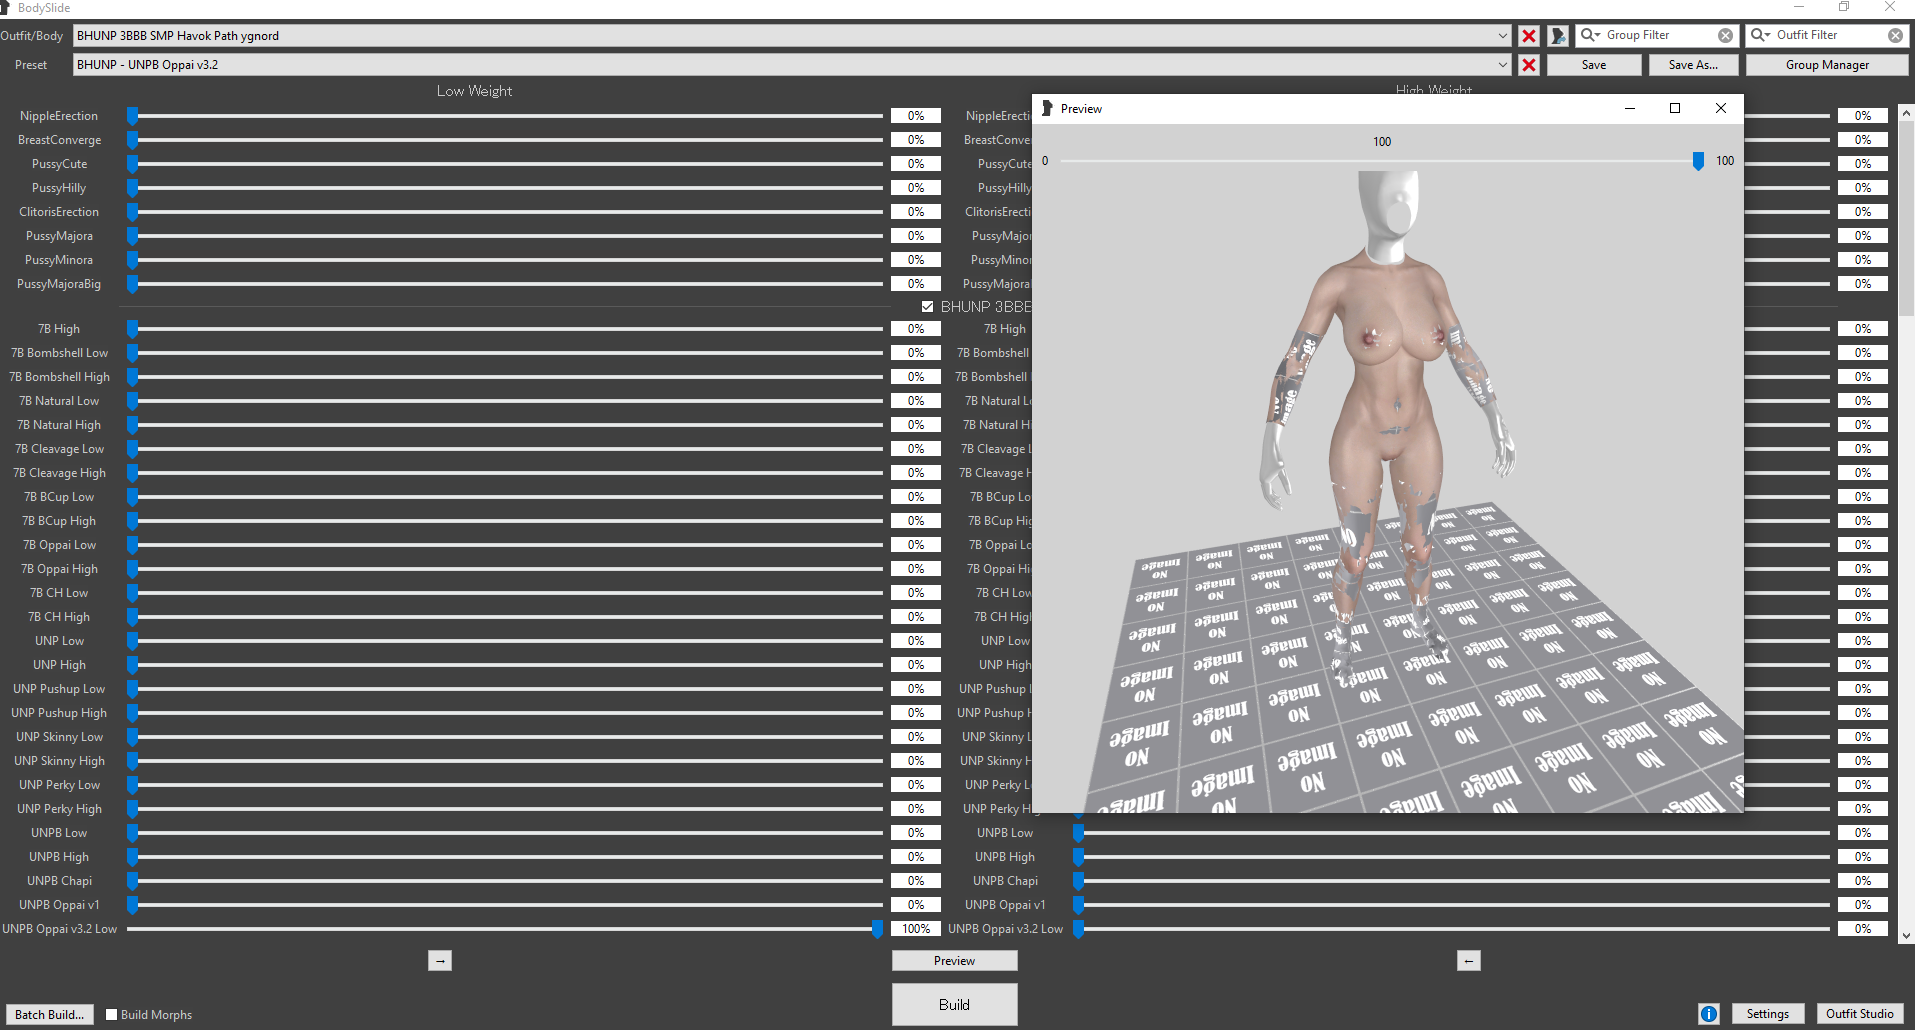The height and width of the screenshot is (1030, 1915).
Task: Restore down the BodySlide main window
Action: (1844, 7)
